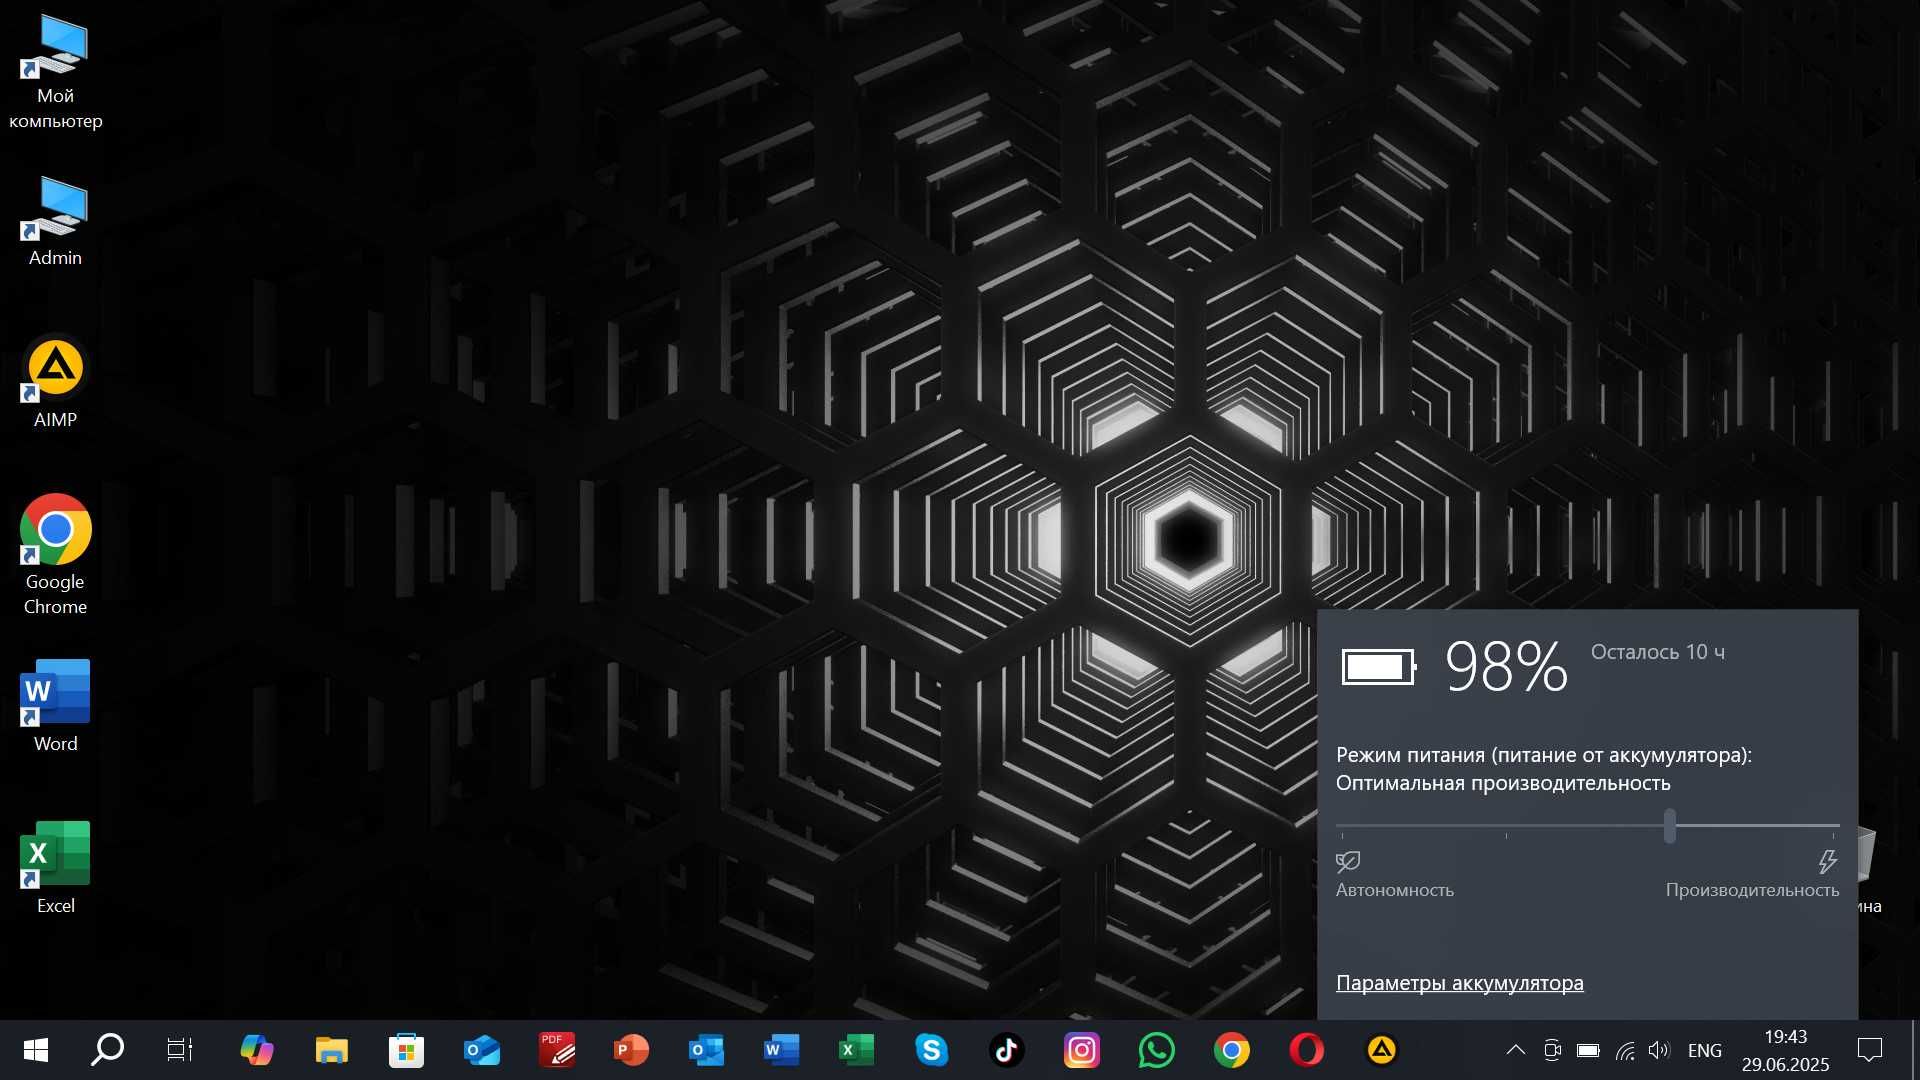
Task: Set the power mode slider handle
Action: pyautogui.click(x=1670, y=826)
